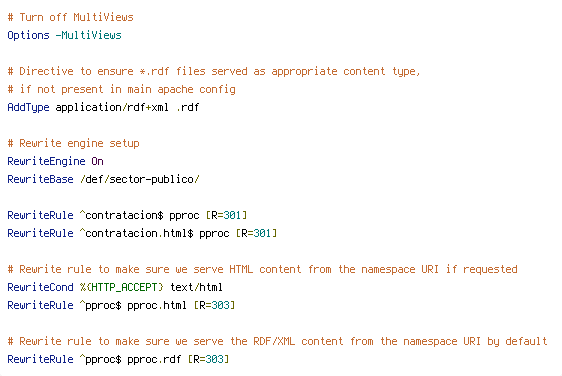Click pproc.html in the rewrite rule
The height and width of the screenshot is (376, 562).
(x=157, y=305)
